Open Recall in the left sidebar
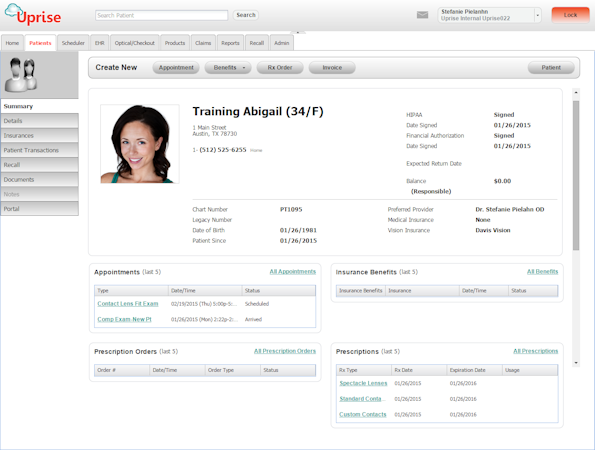The height and width of the screenshot is (450, 595). pos(39,165)
